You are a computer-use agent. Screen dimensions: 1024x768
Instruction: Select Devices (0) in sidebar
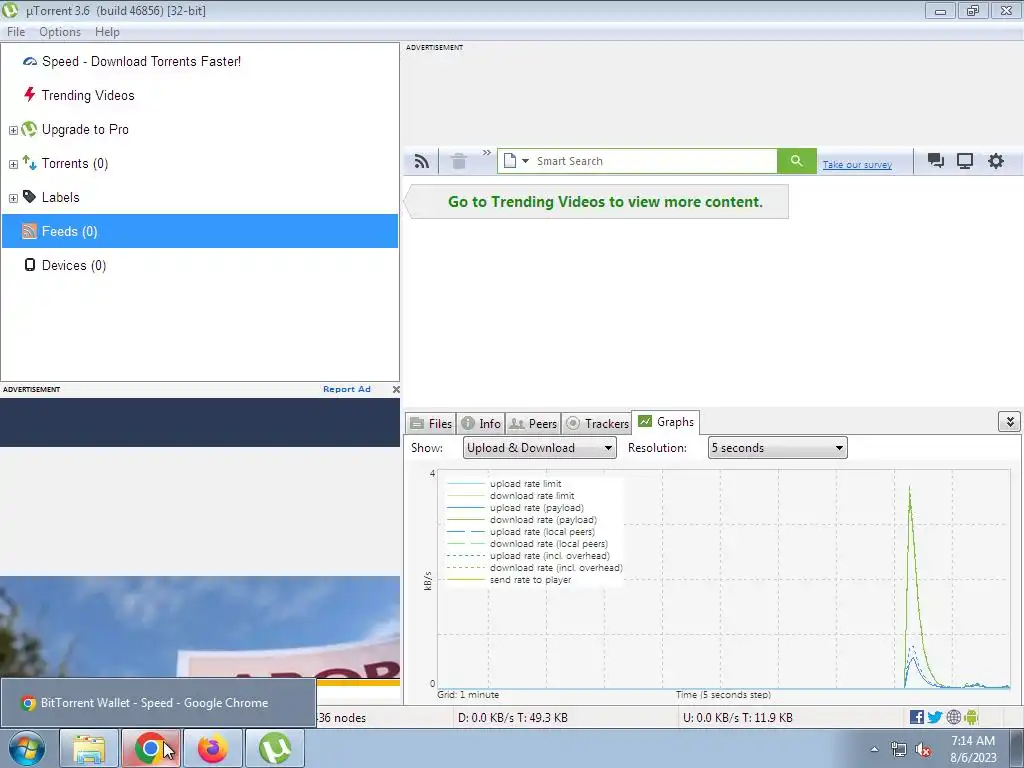(74, 265)
